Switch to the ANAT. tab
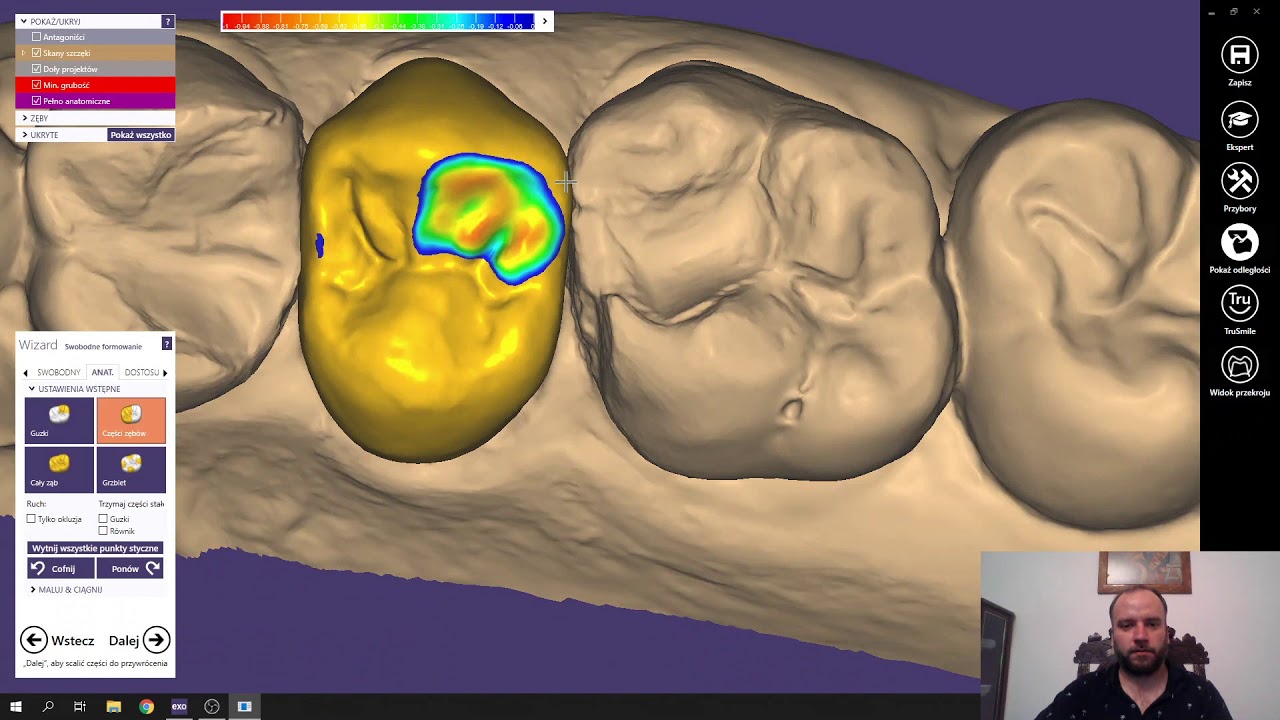 (103, 372)
